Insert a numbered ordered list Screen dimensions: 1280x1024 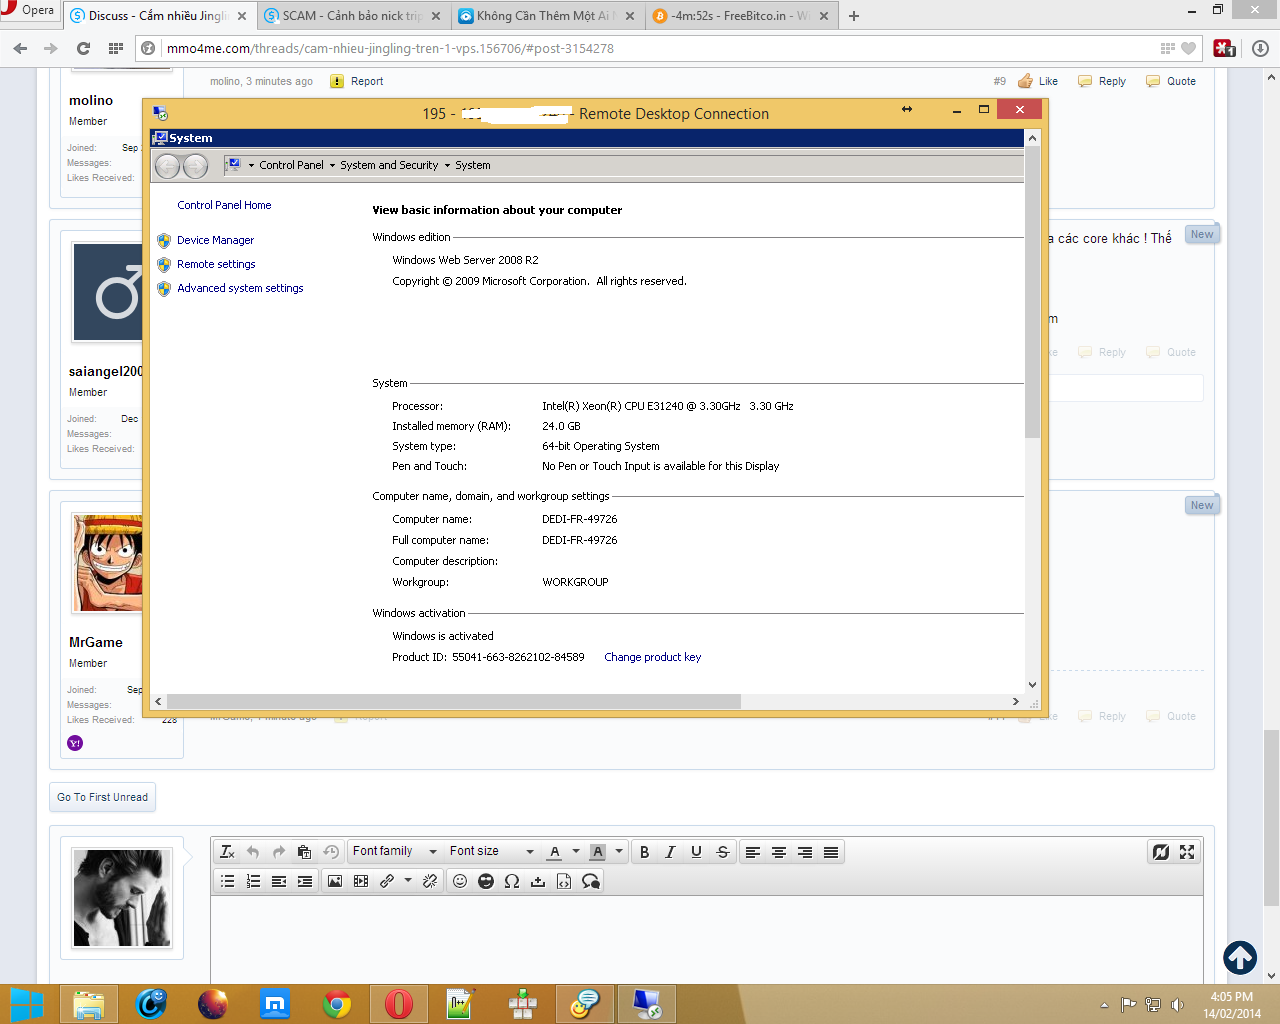(x=253, y=881)
